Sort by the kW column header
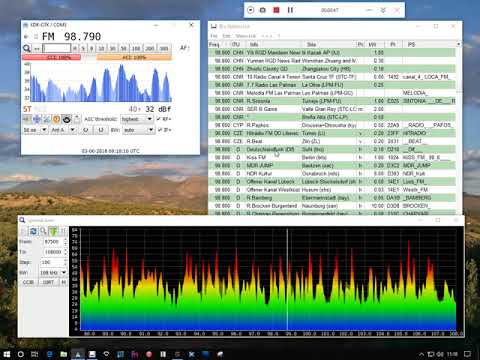Image resolution: width=480 pixels, height=360 pixels. click(375, 44)
